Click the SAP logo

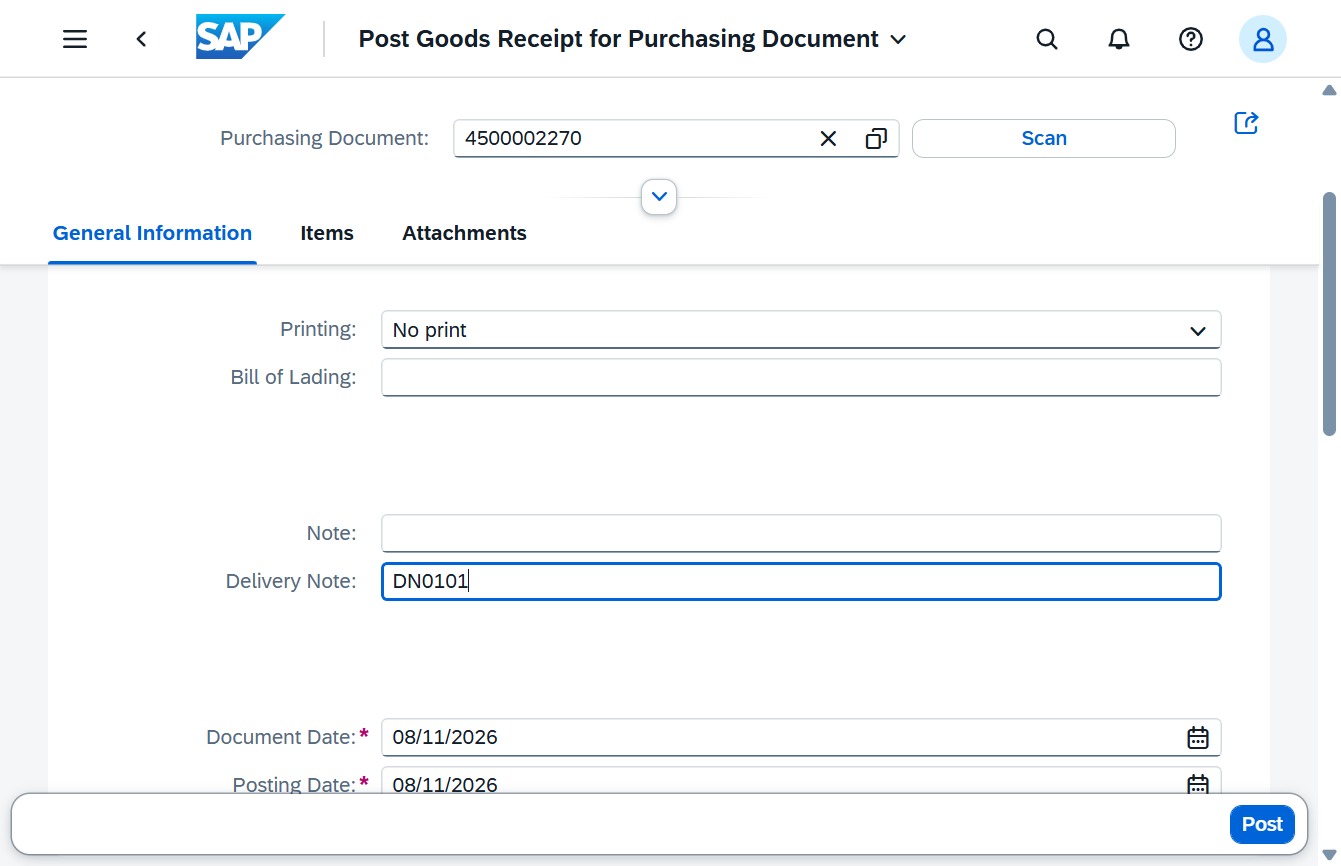pyautogui.click(x=240, y=37)
